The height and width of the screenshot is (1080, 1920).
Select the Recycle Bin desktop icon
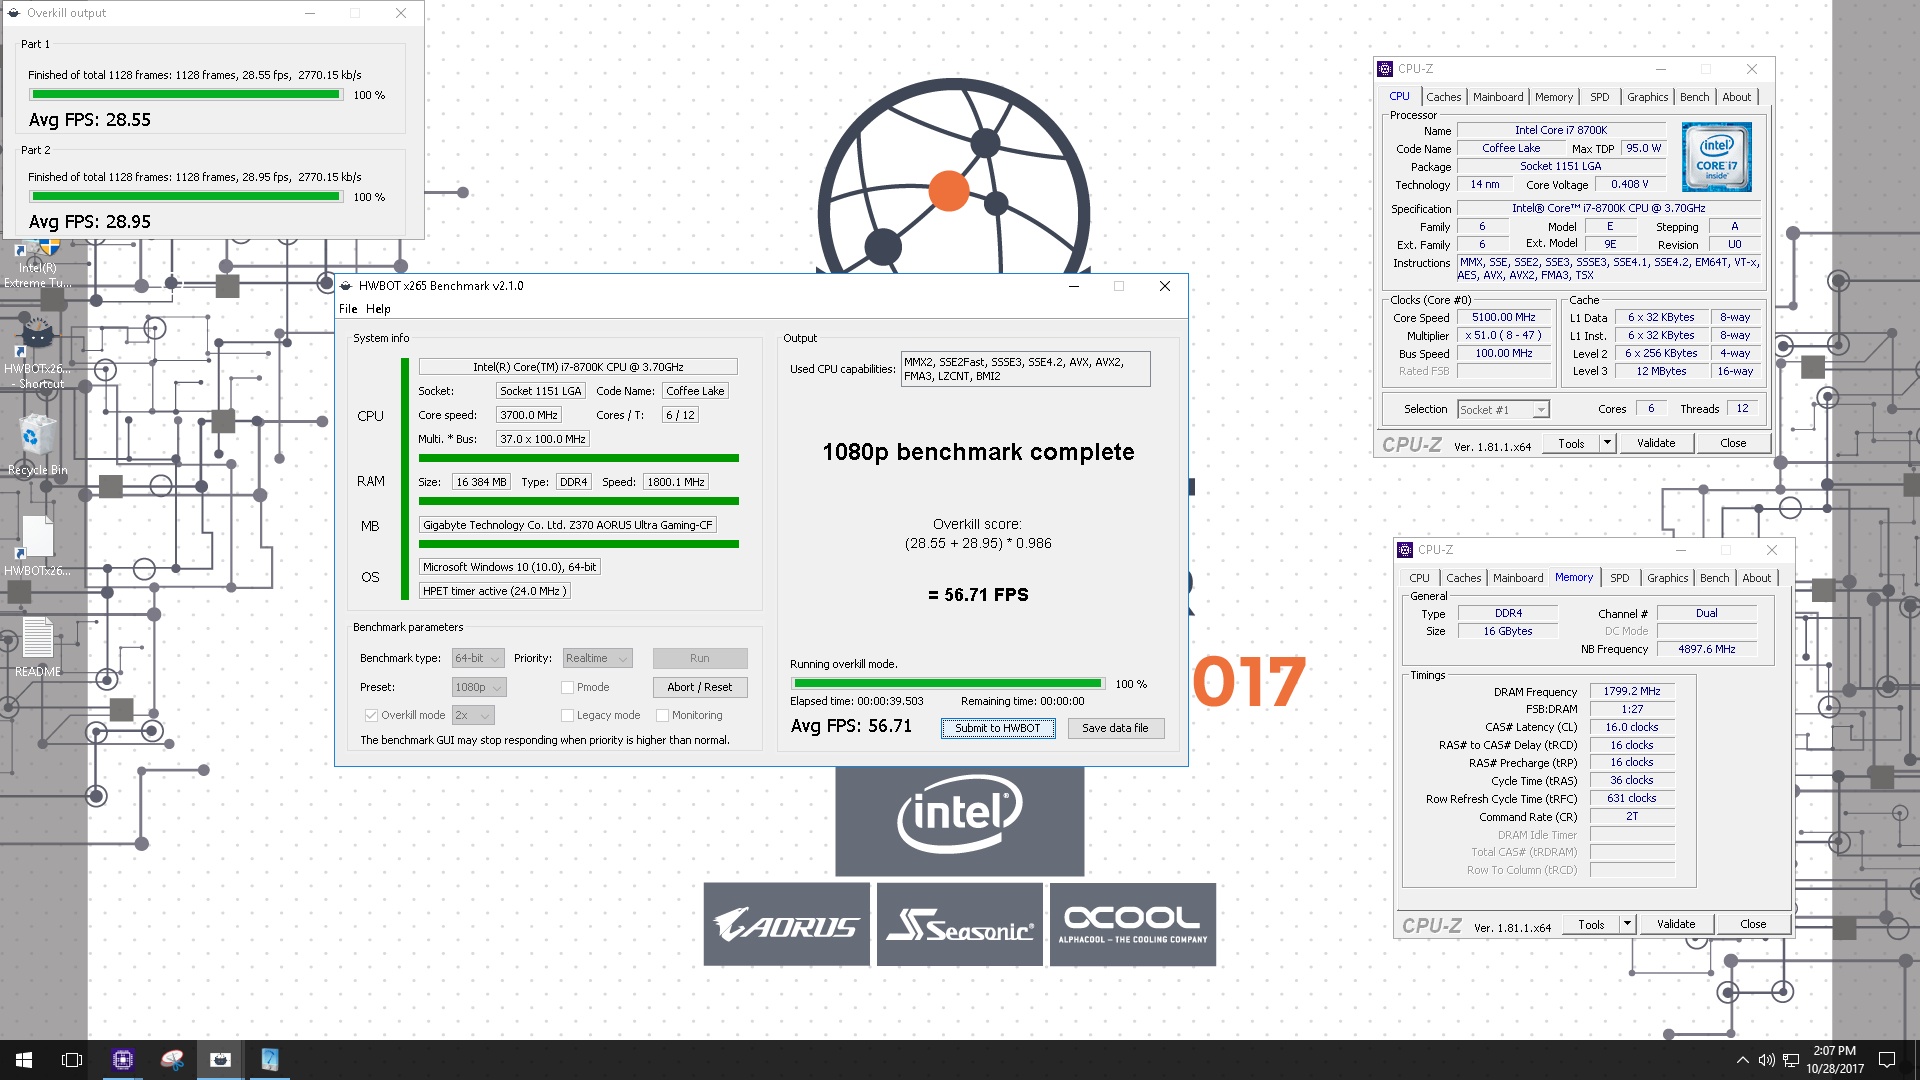(37, 445)
